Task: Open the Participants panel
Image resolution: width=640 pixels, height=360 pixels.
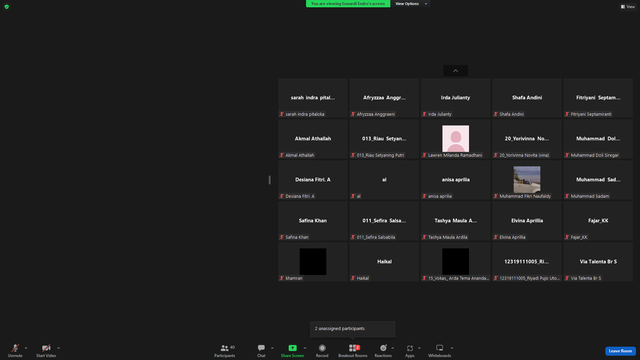Action: [225, 350]
